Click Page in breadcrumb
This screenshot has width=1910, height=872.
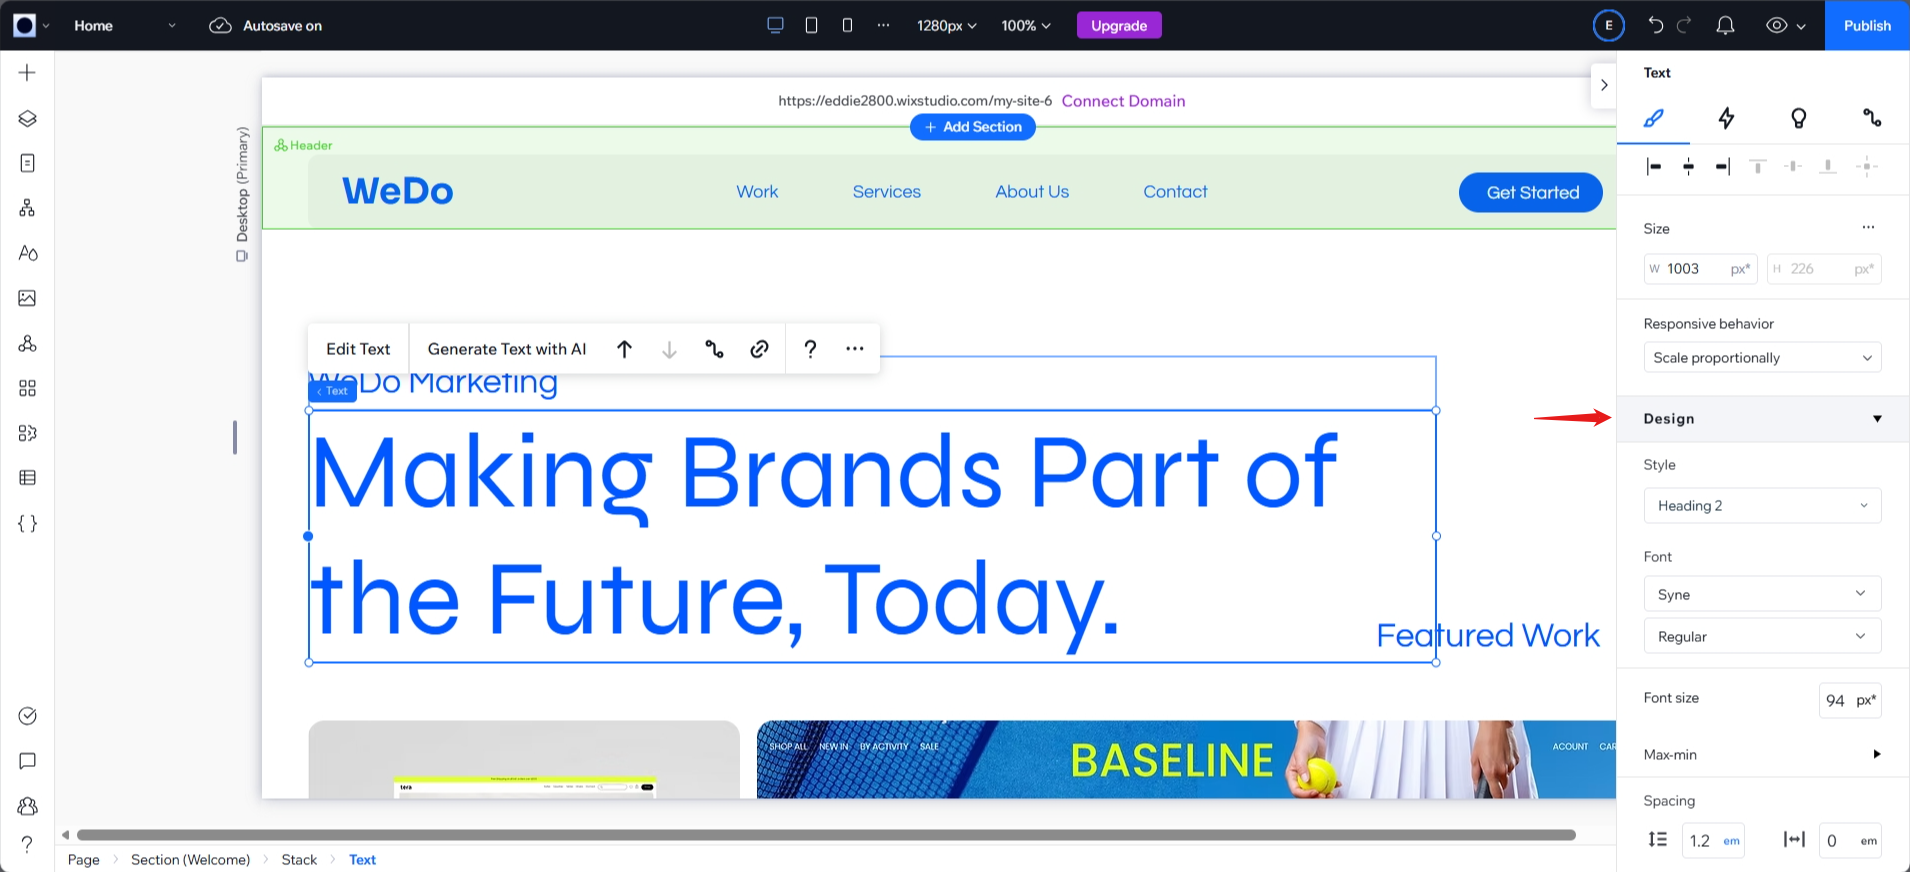click(x=83, y=860)
